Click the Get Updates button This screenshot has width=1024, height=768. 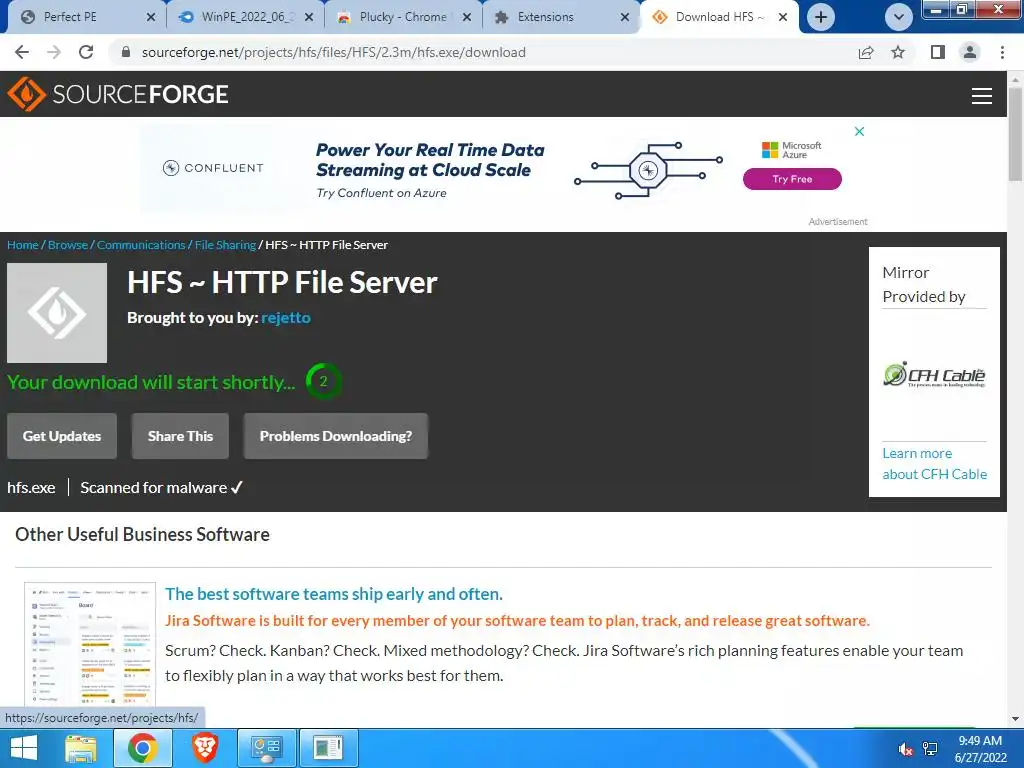[62, 436]
